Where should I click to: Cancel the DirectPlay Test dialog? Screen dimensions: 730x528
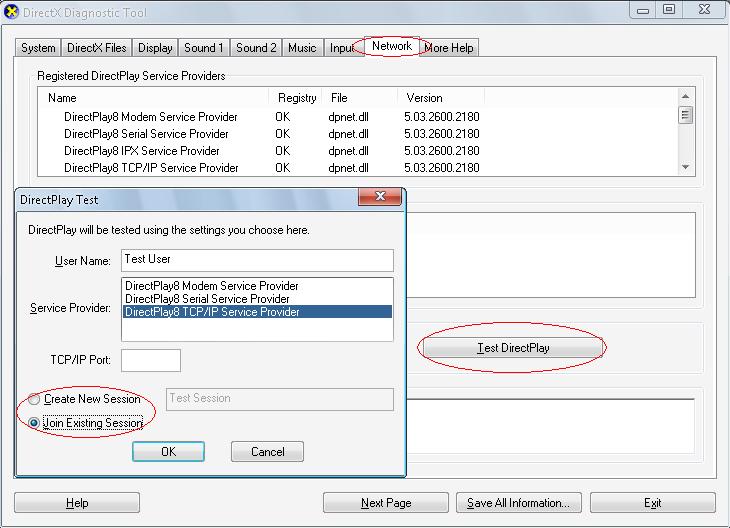(267, 452)
